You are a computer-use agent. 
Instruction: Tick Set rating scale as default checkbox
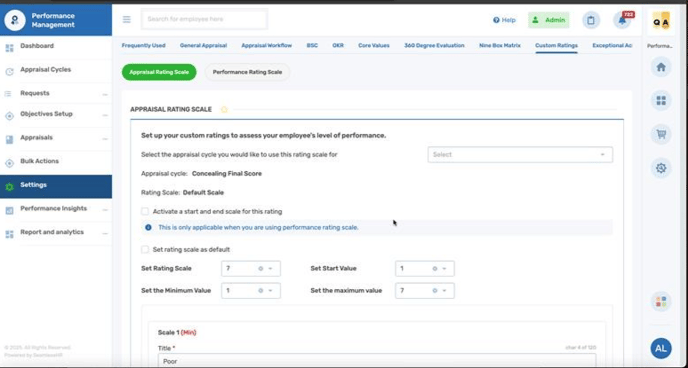tap(145, 250)
